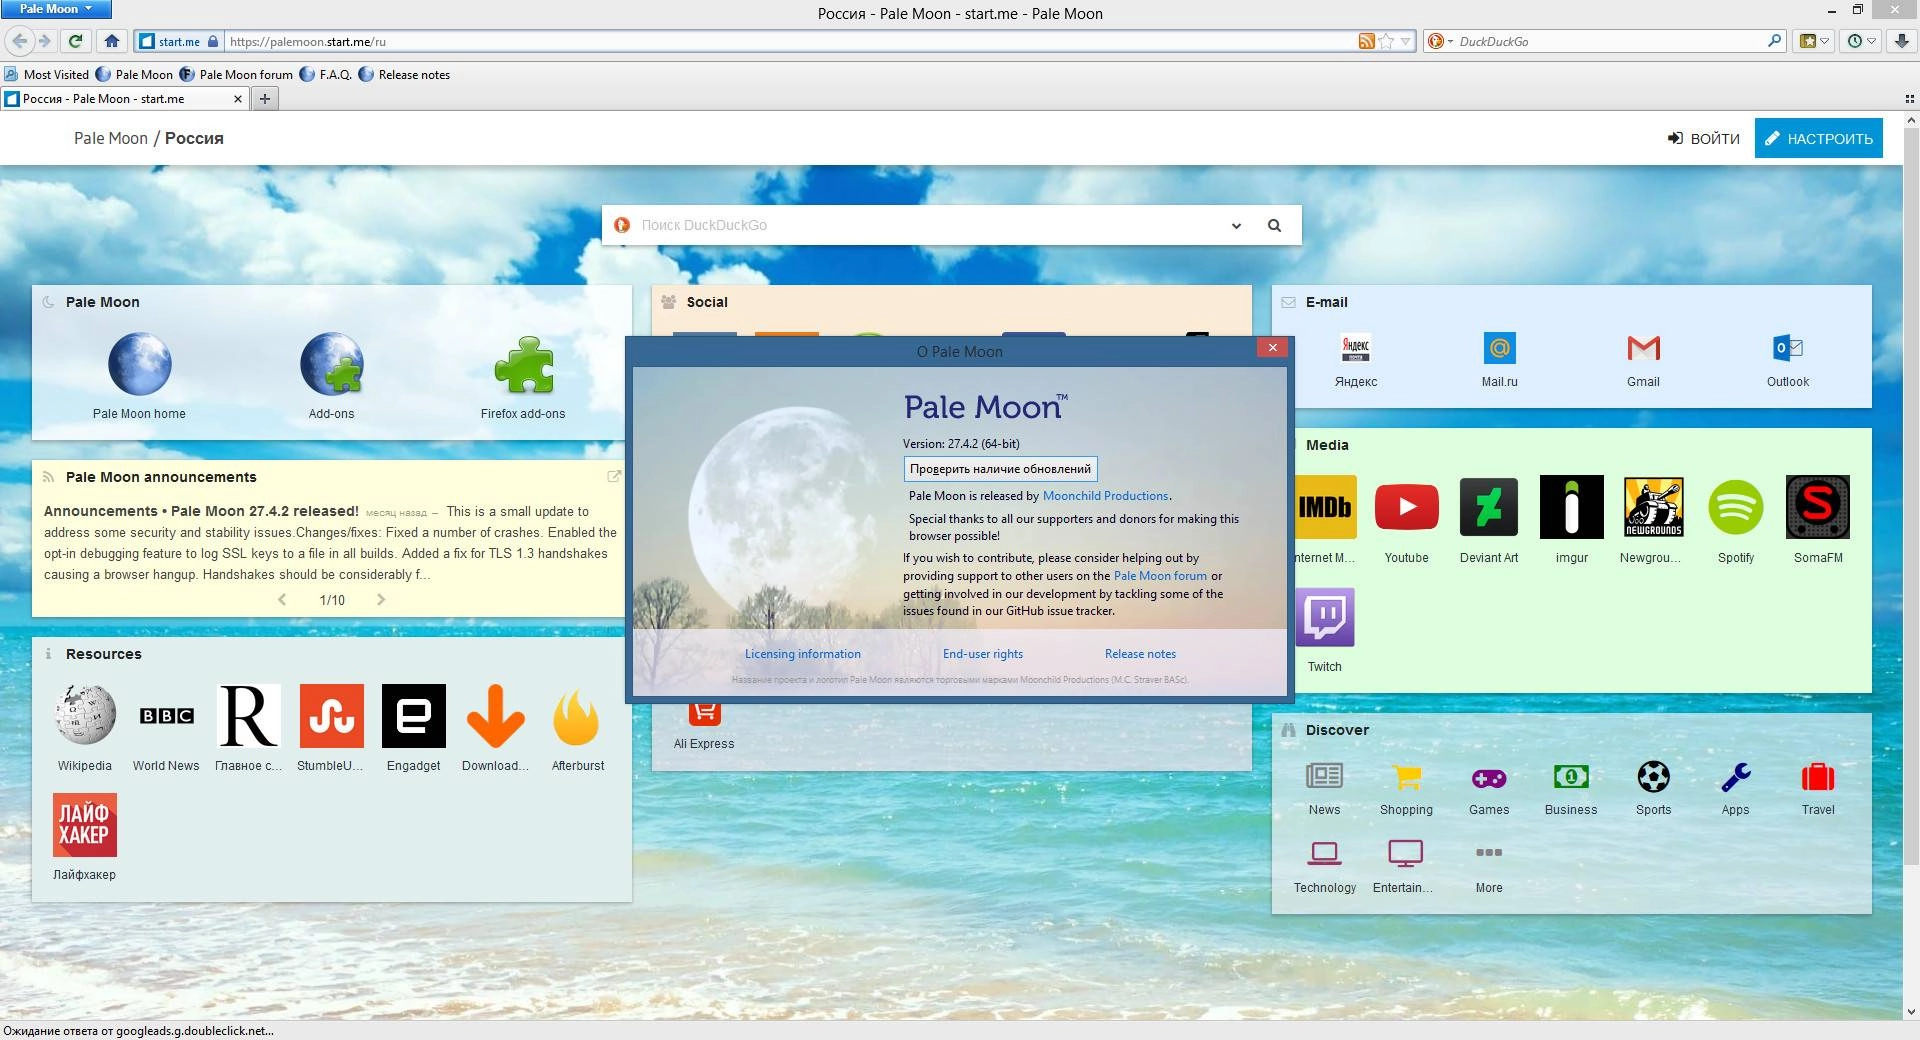Open End-user rights link
The height and width of the screenshot is (1040, 1920).
[x=983, y=654]
